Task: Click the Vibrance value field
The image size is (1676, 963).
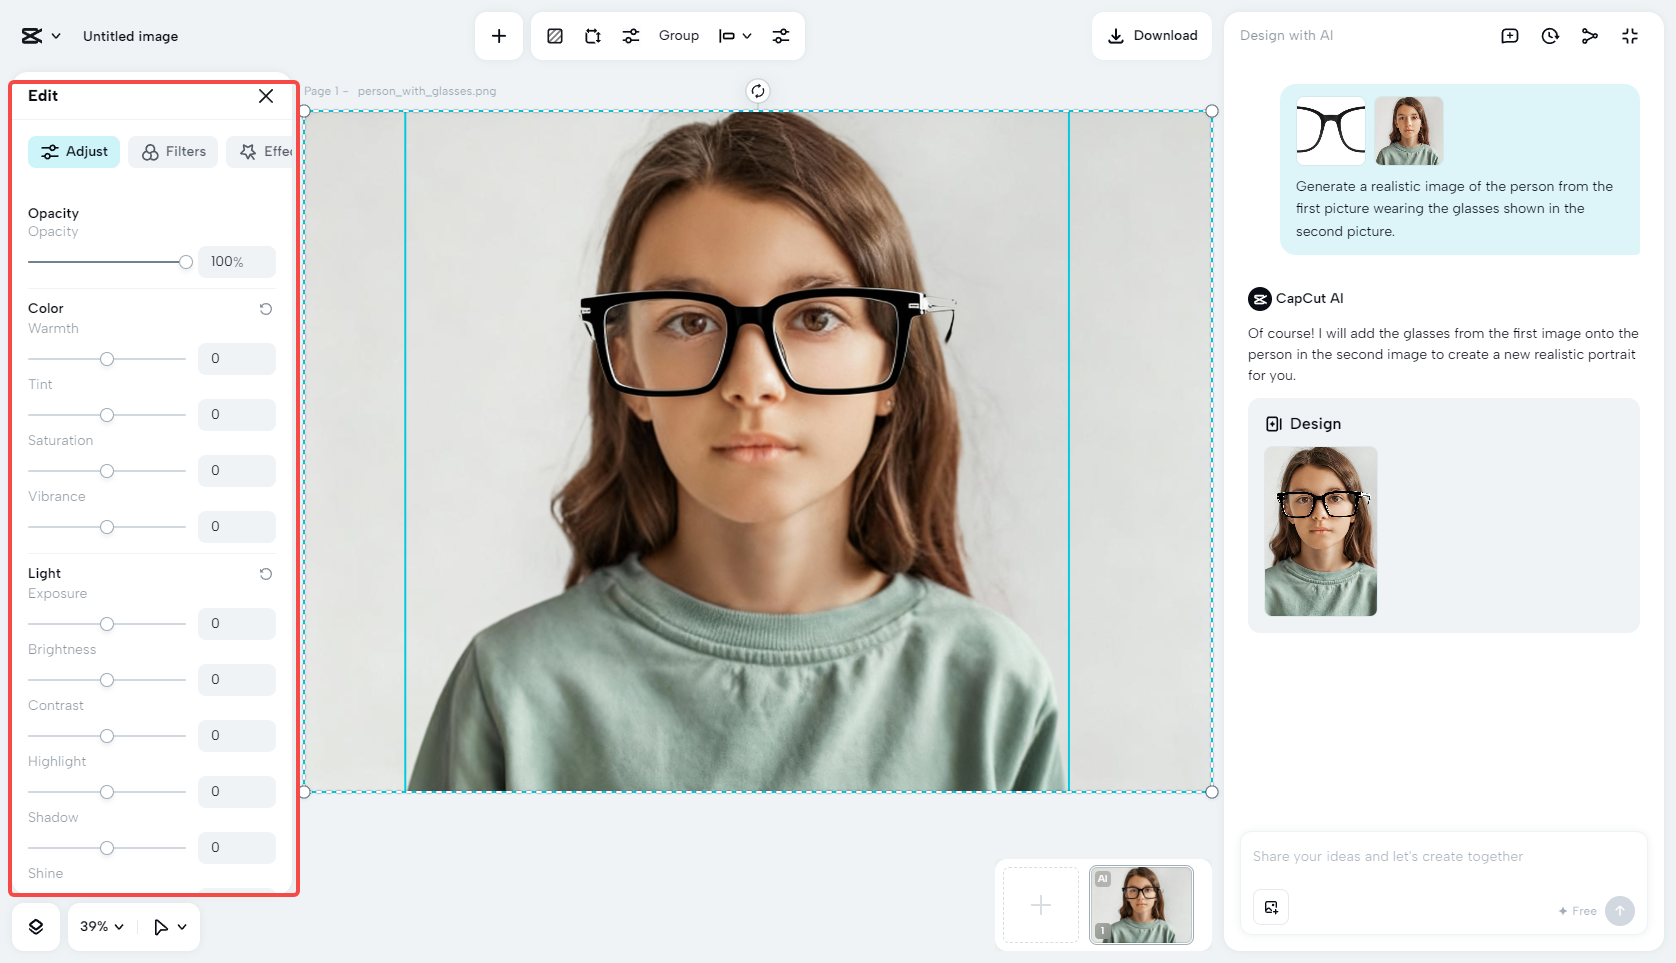Action: [x=237, y=527]
